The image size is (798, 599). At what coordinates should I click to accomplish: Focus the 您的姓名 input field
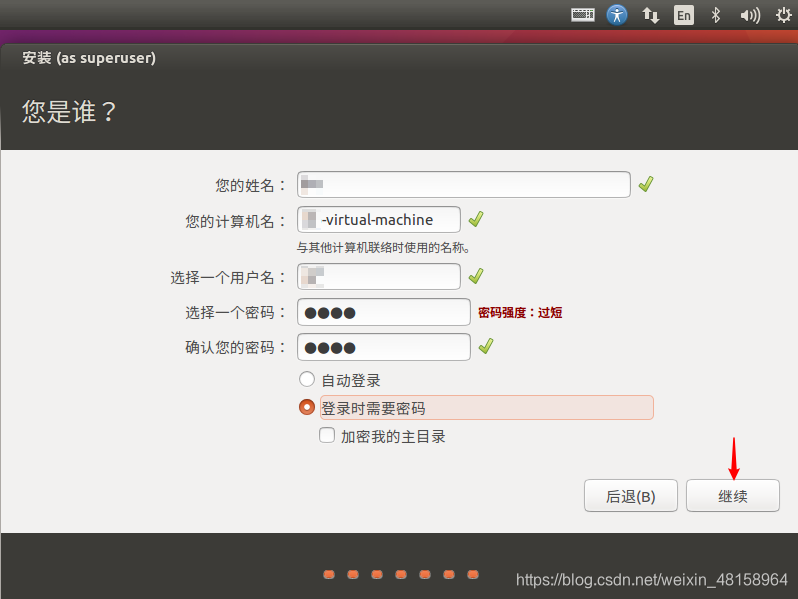coord(464,184)
